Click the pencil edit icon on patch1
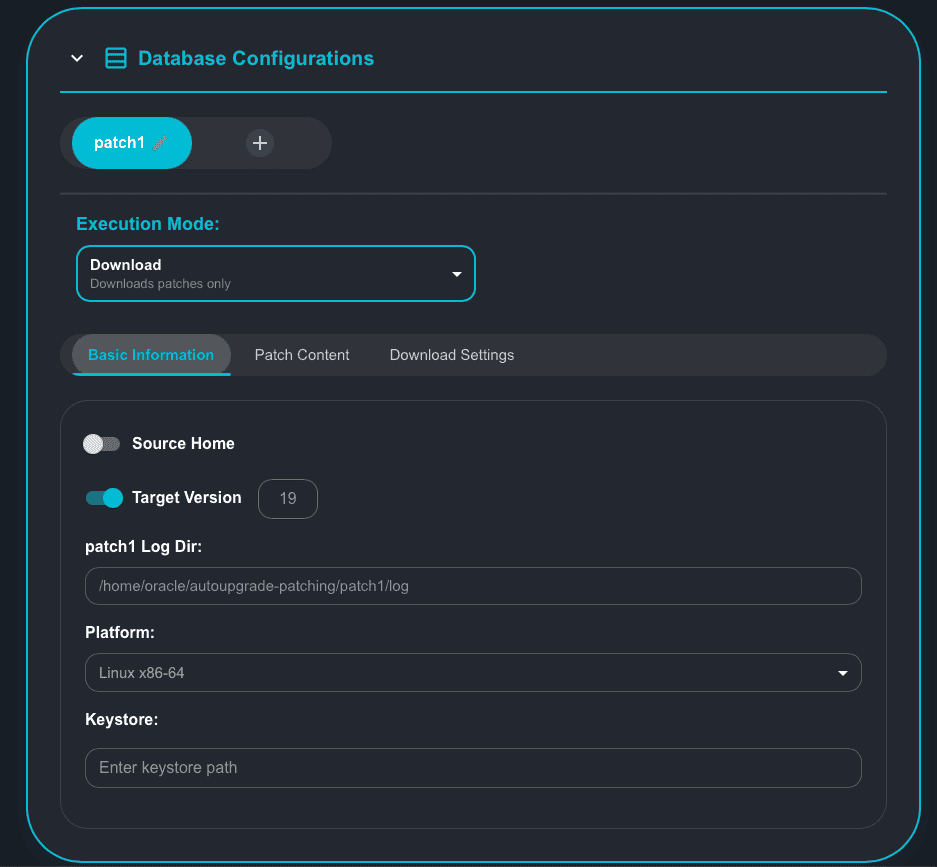 point(160,143)
